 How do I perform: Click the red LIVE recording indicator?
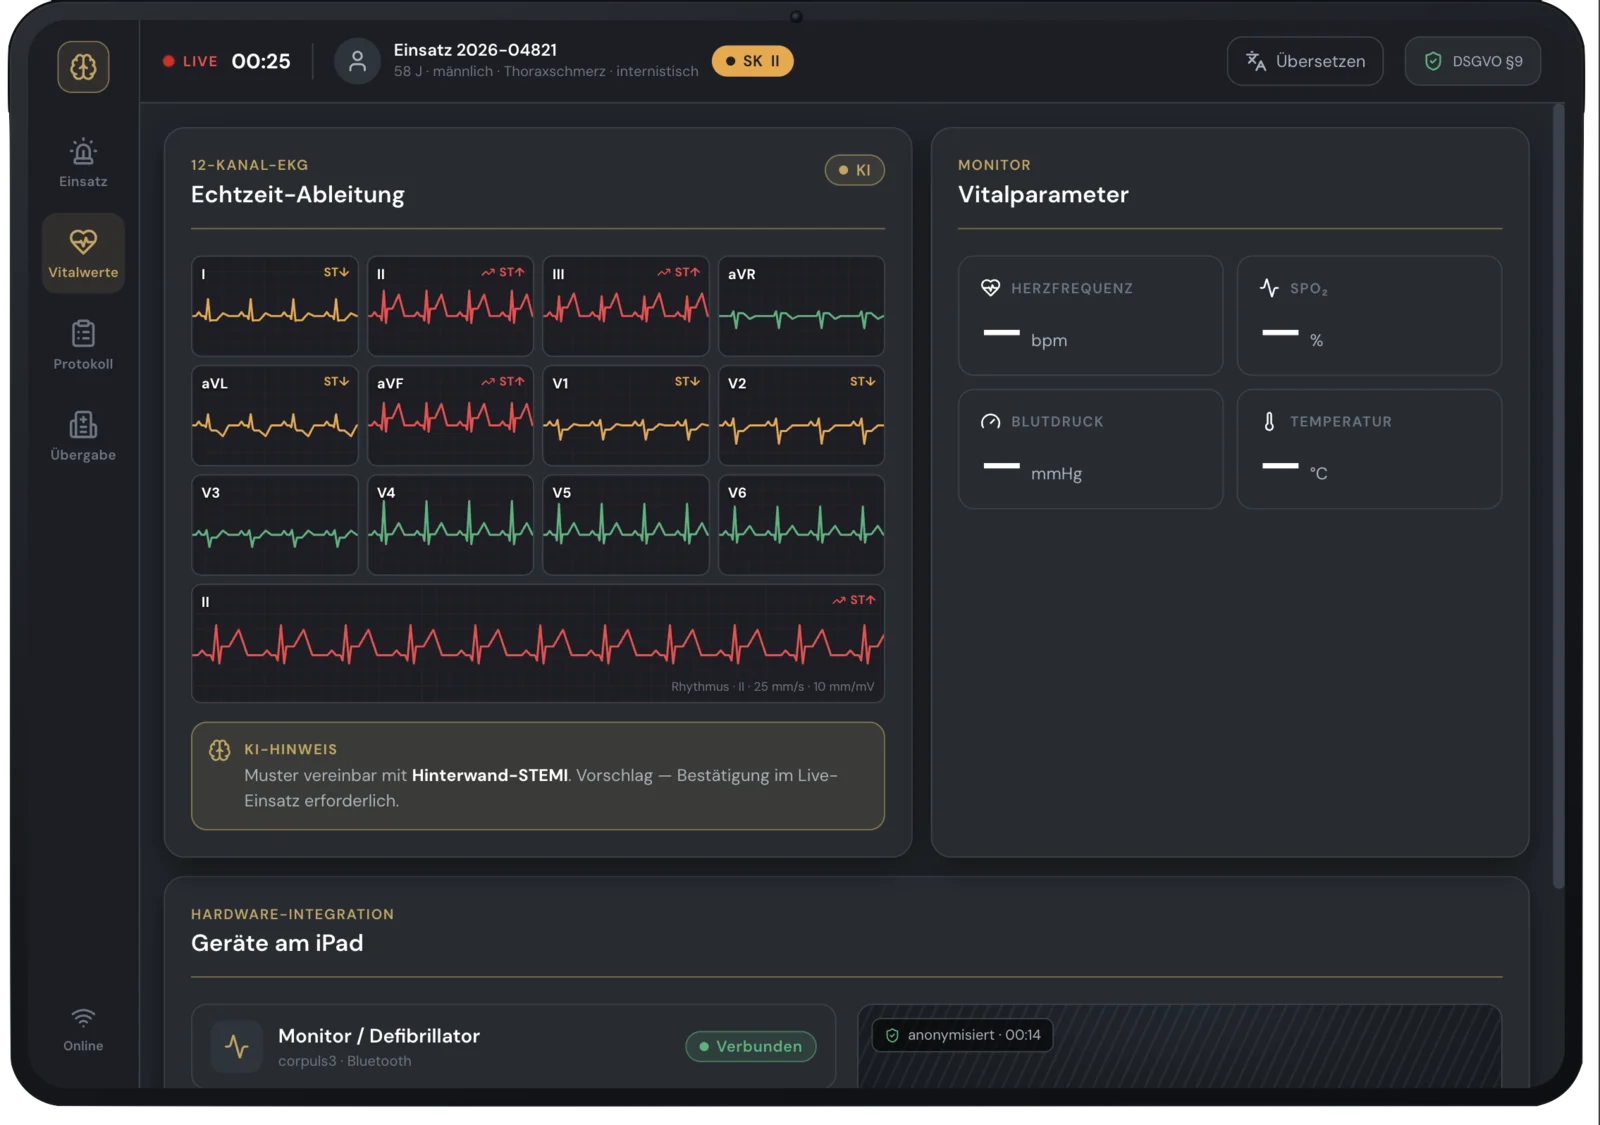[190, 61]
